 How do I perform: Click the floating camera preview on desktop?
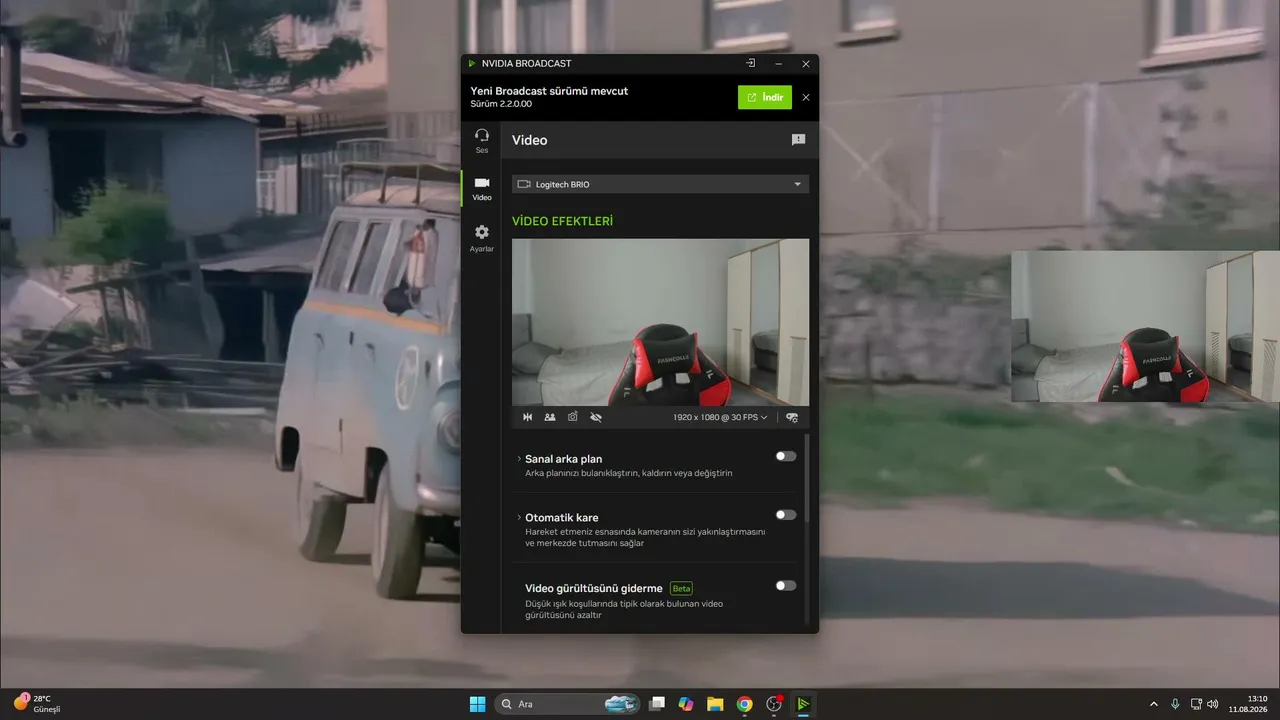(1145, 326)
